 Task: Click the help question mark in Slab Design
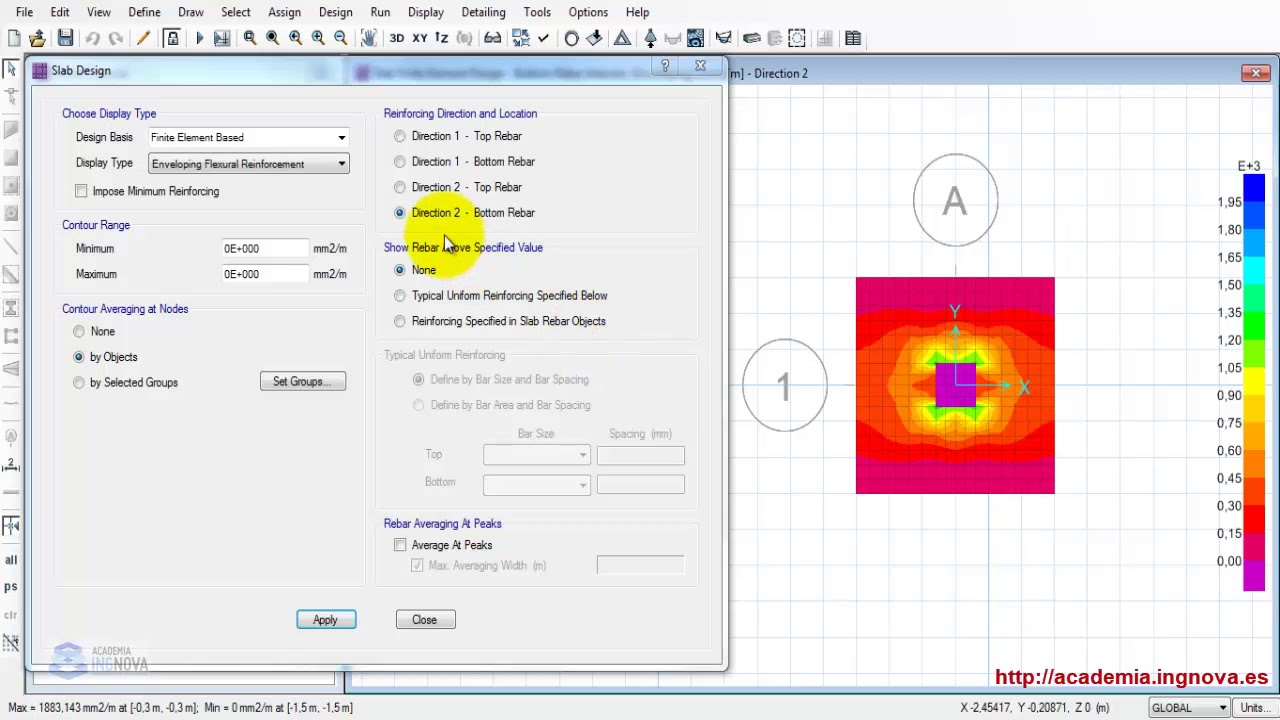click(x=665, y=67)
